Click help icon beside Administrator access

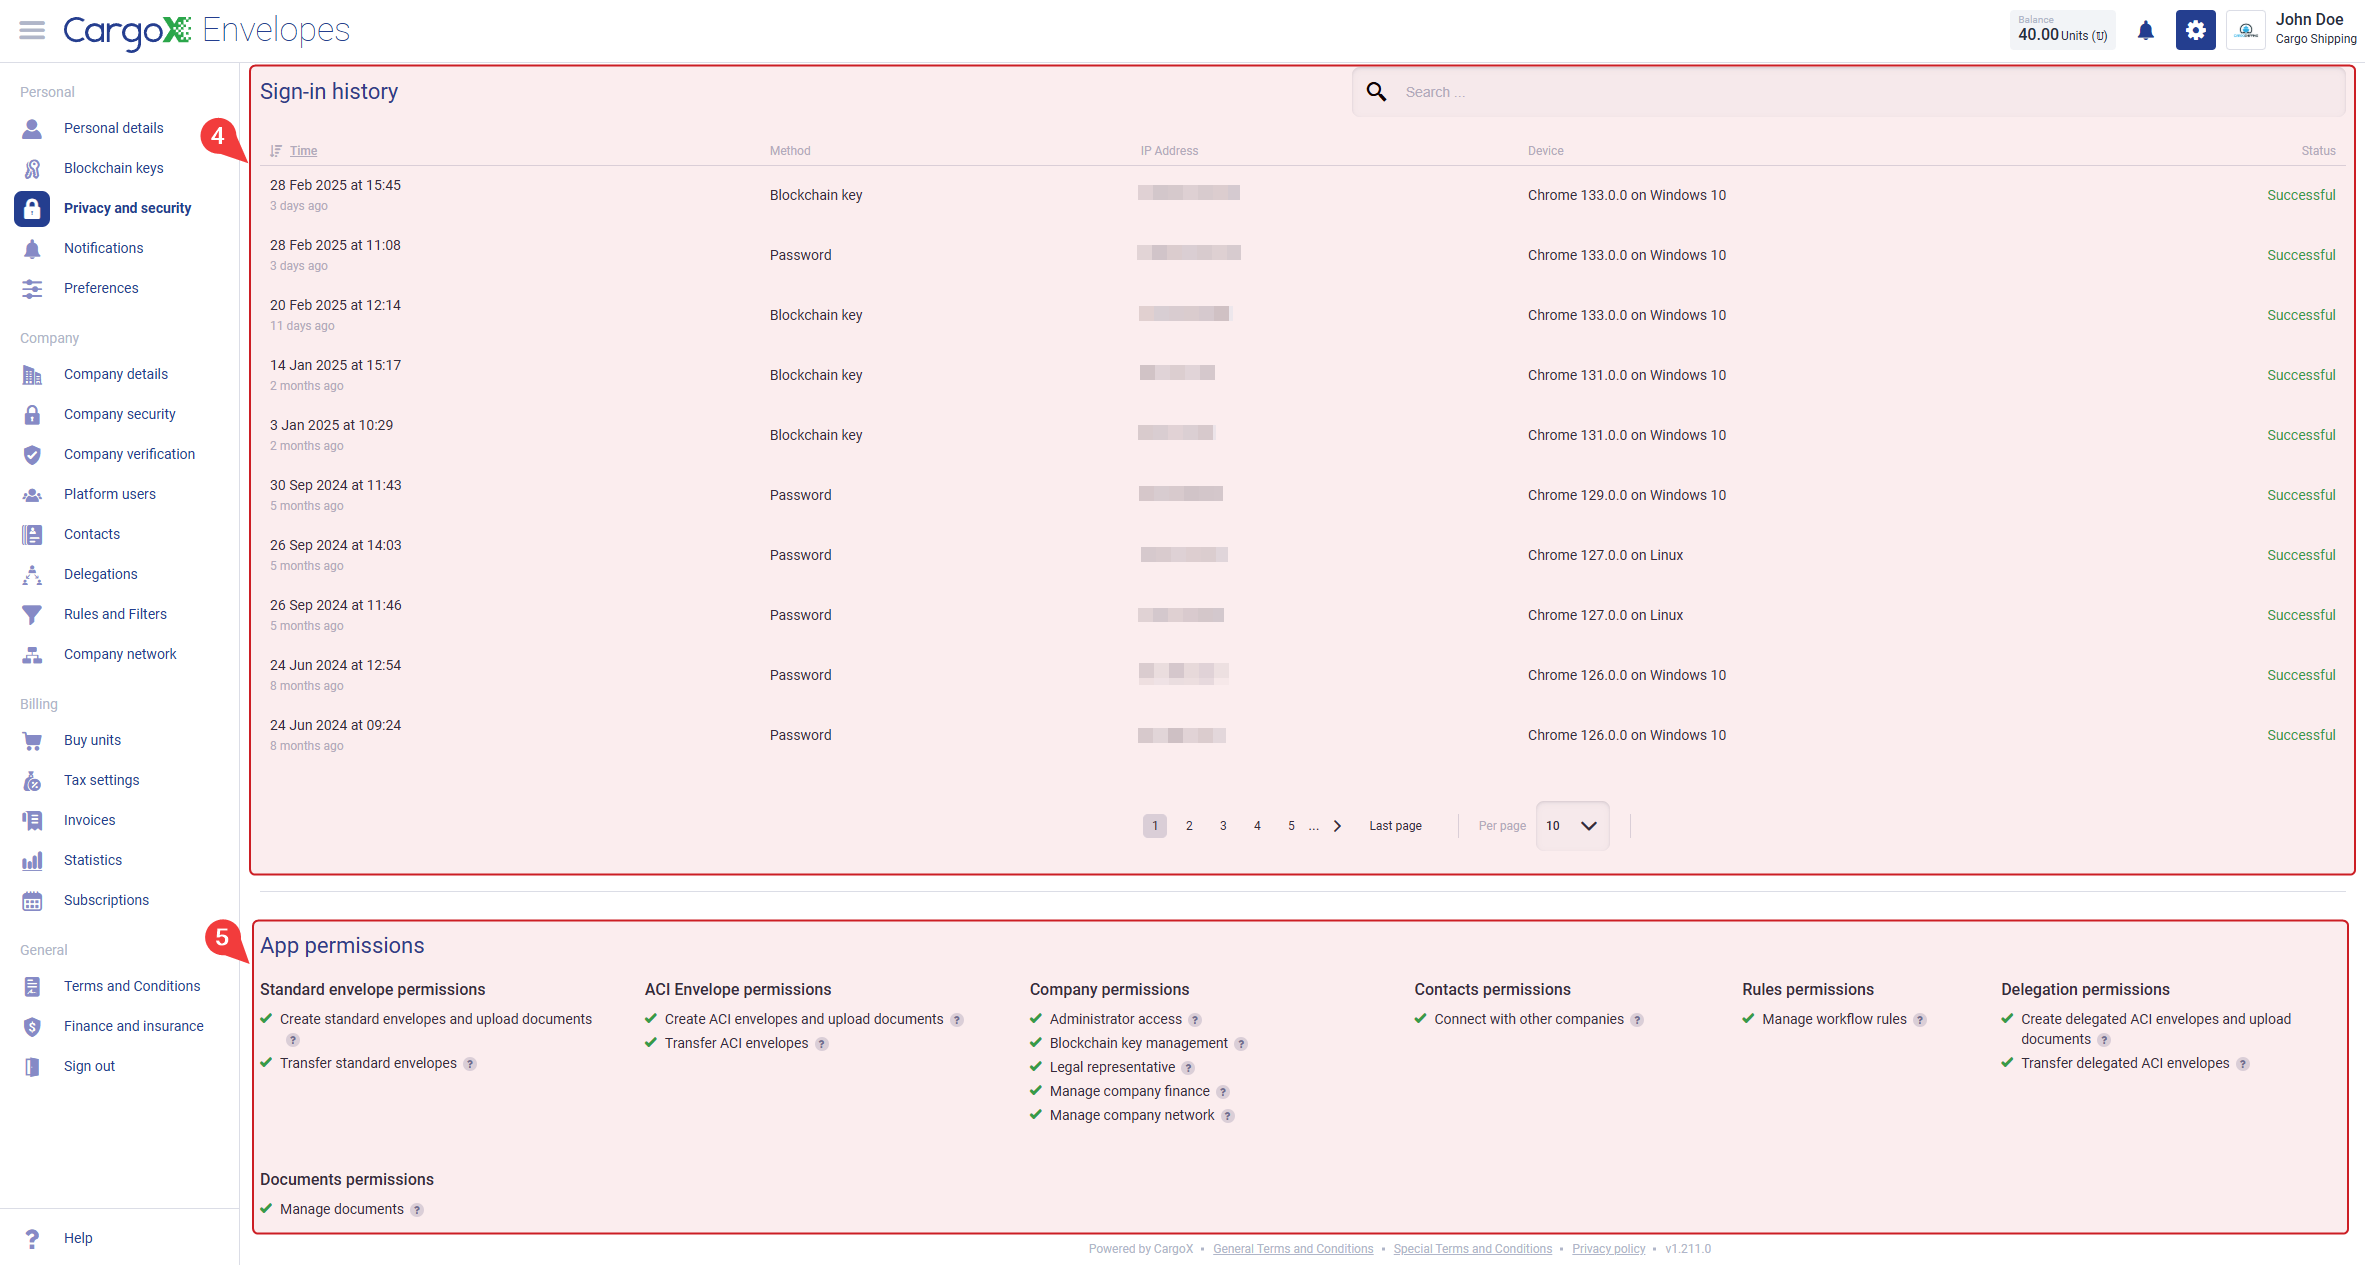click(1195, 1020)
